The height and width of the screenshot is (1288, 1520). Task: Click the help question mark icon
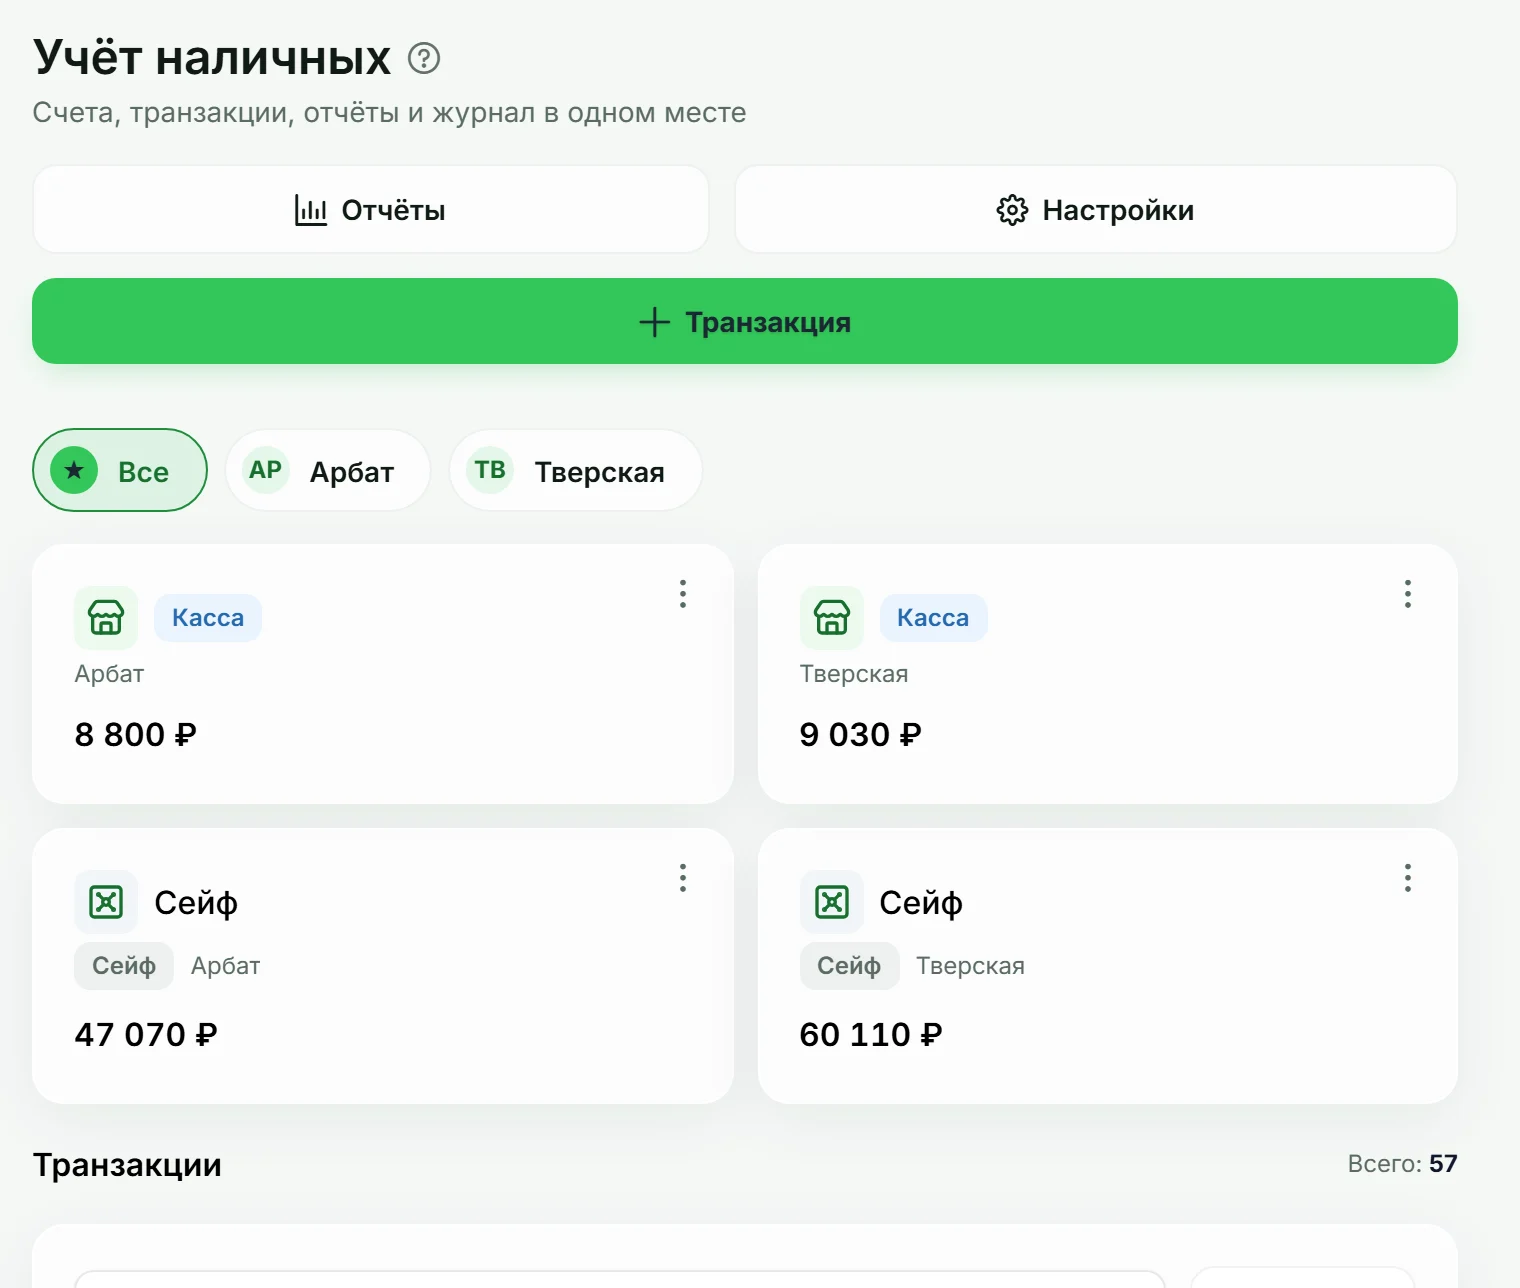click(424, 59)
